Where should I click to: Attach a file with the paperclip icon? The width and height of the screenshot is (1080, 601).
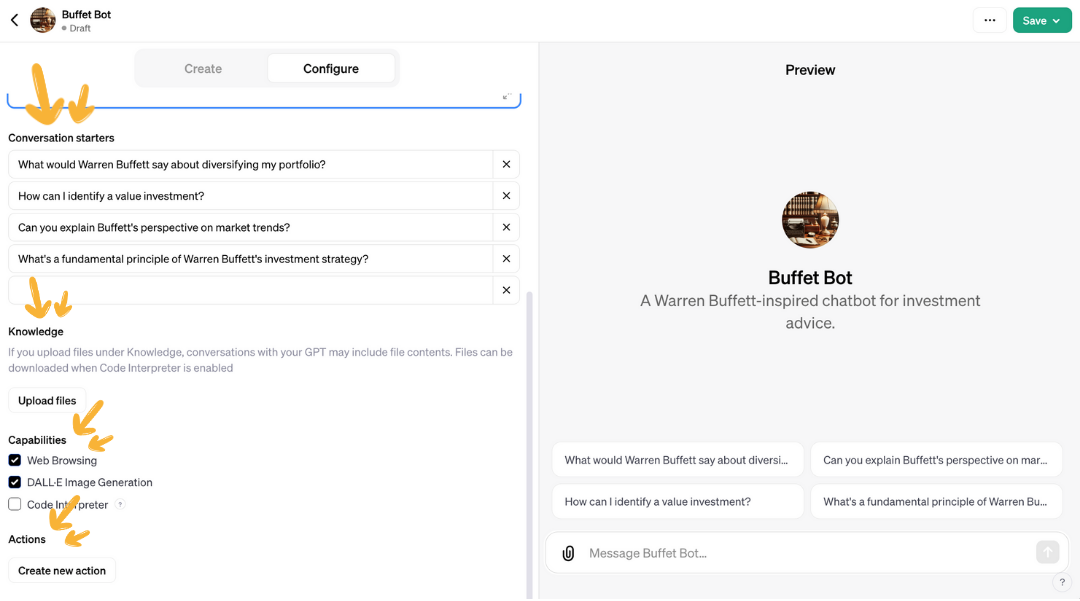pyautogui.click(x=568, y=553)
